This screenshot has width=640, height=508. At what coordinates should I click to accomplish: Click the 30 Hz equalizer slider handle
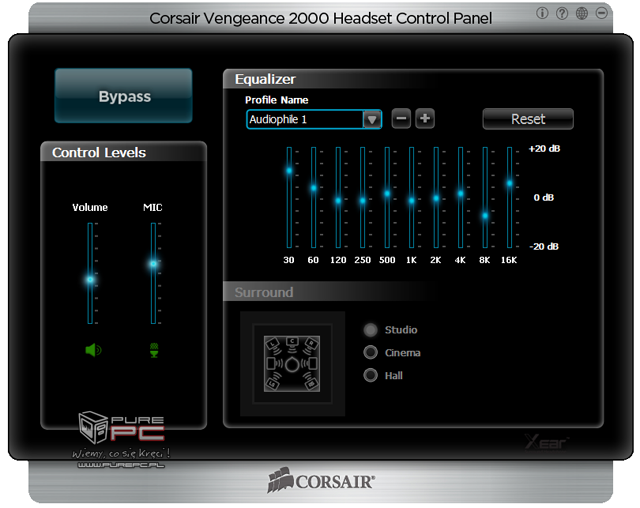[x=289, y=171]
